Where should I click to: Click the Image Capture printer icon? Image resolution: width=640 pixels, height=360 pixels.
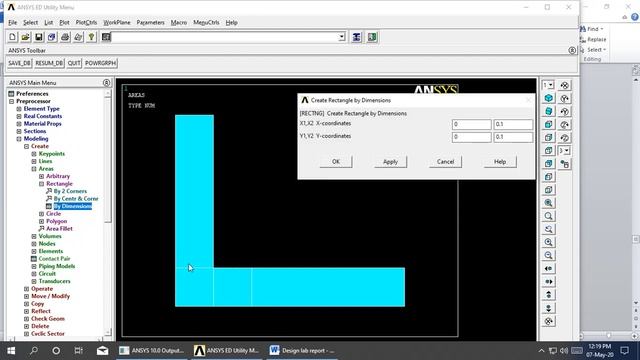[x=65, y=37]
